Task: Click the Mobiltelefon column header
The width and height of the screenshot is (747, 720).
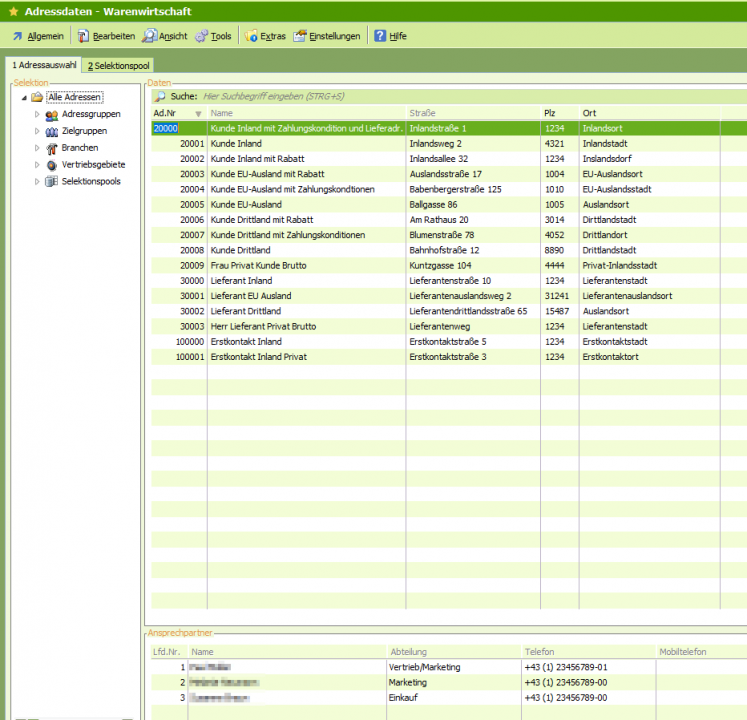Action: pos(701,652)
